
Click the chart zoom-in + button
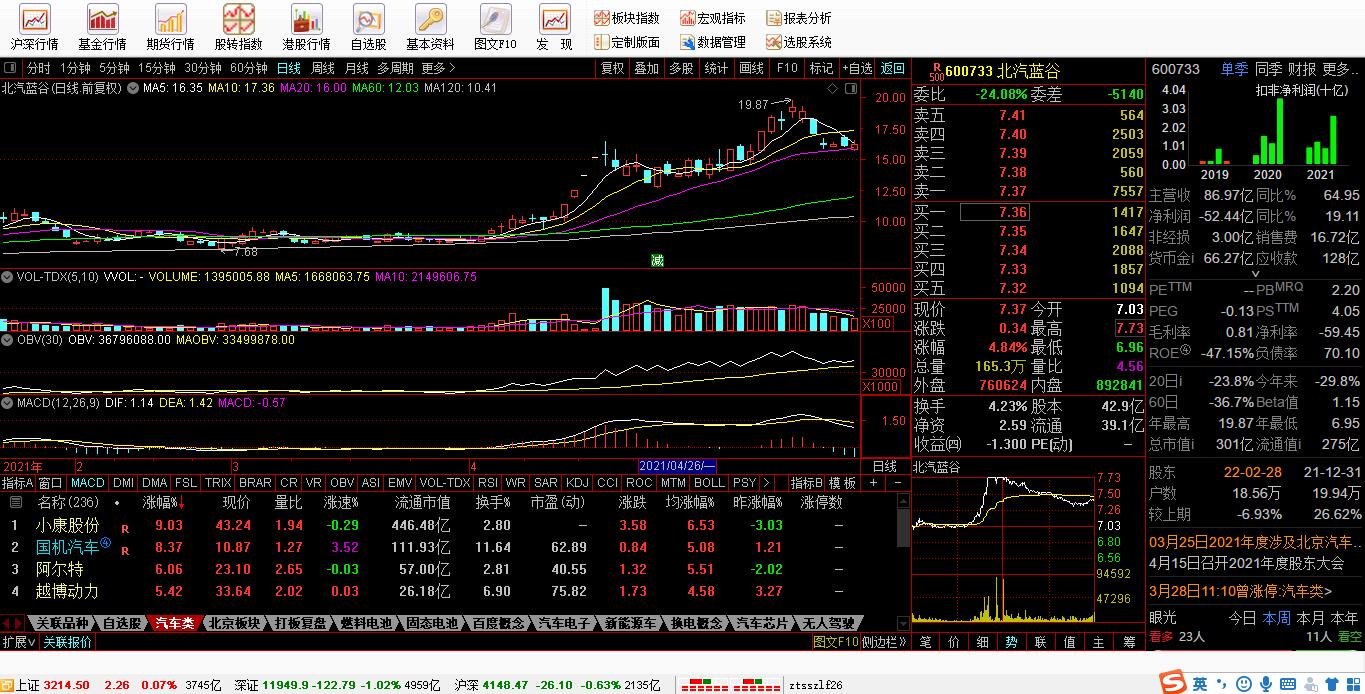coord(873,482)
